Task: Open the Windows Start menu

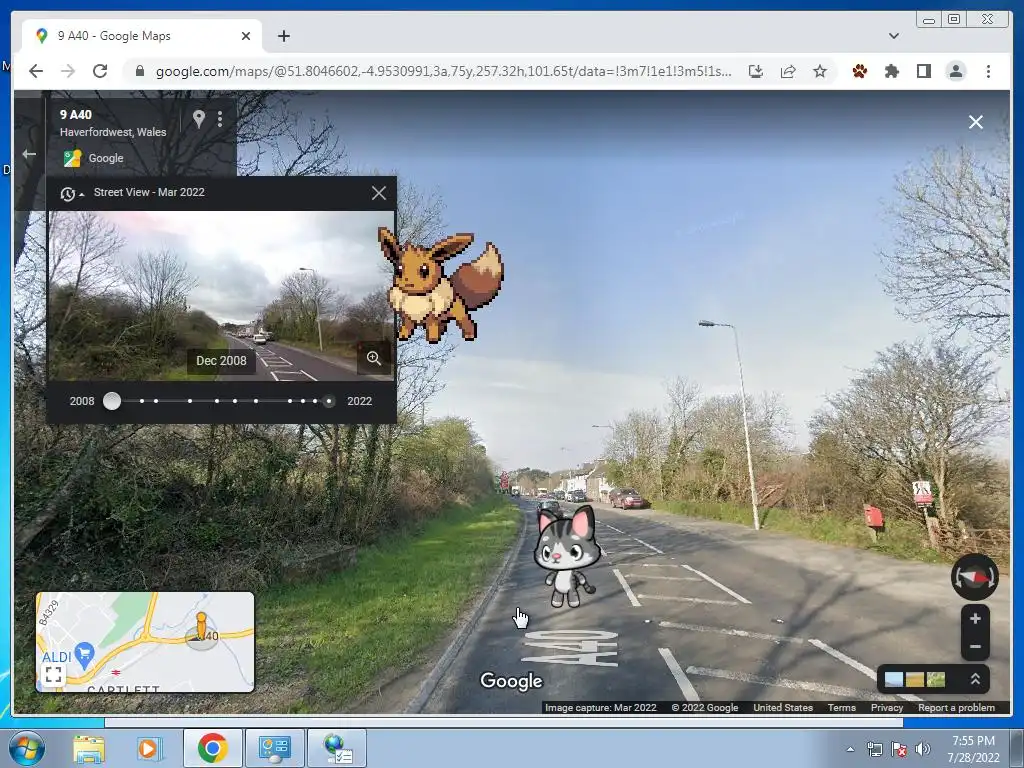Action: 26,748
